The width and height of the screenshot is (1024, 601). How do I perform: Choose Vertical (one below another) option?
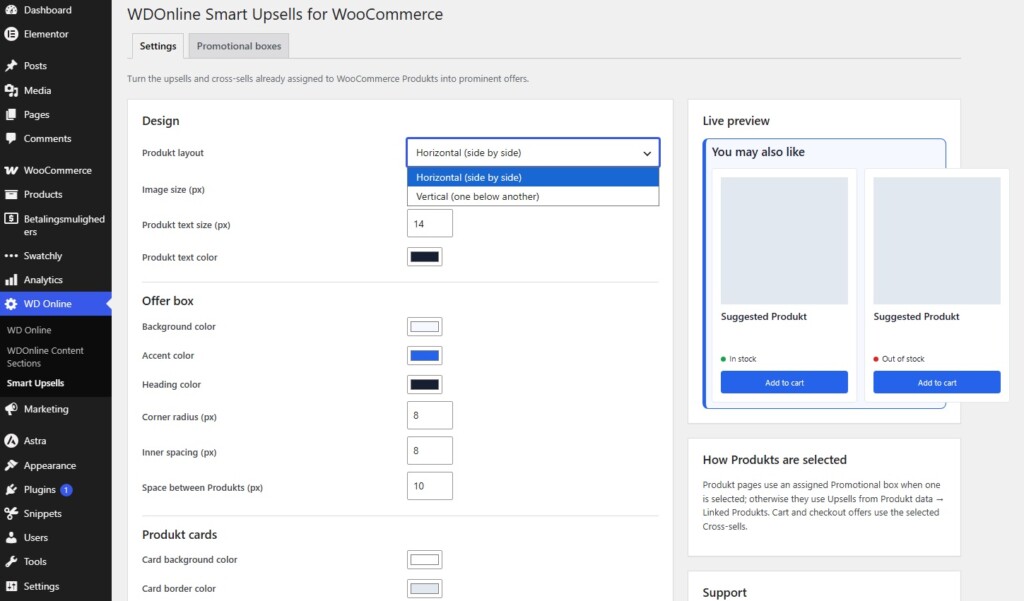pyautogui.click(x=533, y=197)
